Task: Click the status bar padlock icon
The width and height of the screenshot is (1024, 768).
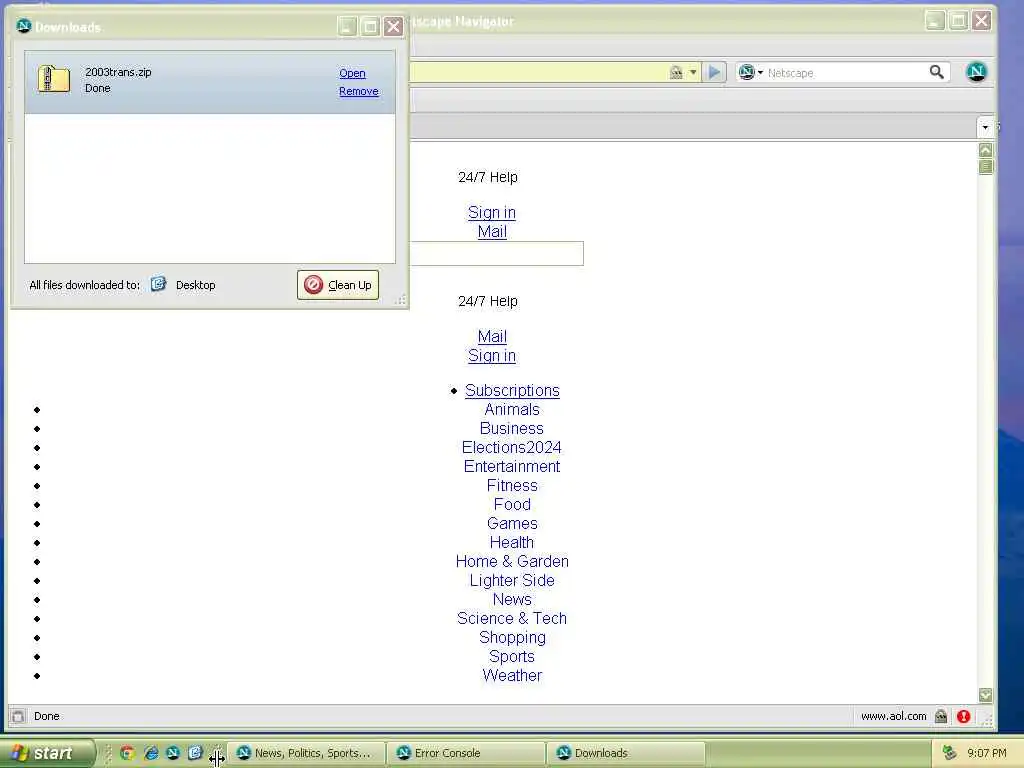Action: pos(941,716)
